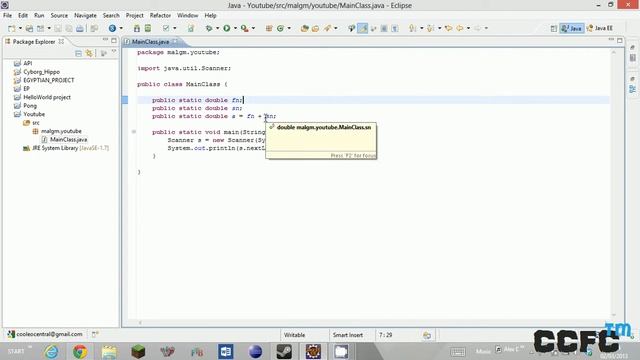640x360 pixels.
Task: Click the blue Skype-style toolbar icon
Action: click(x=112, y=28)
